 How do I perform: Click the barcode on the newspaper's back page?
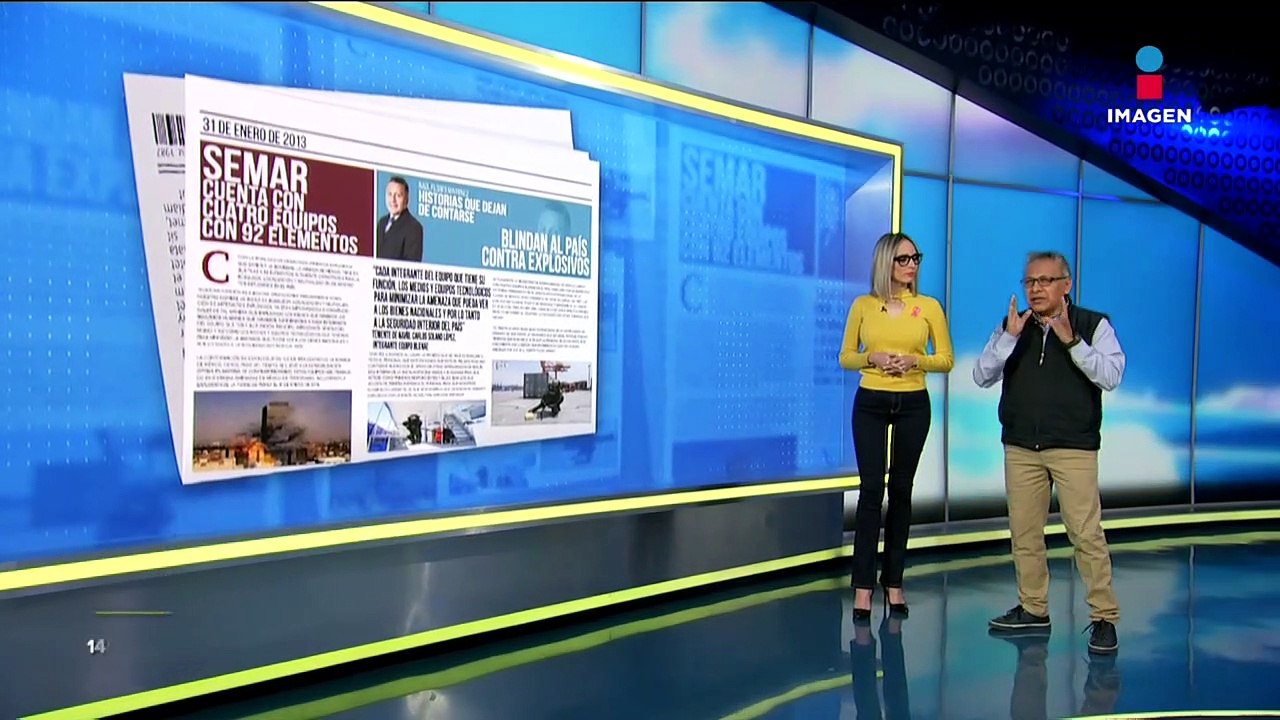[168, 130]
